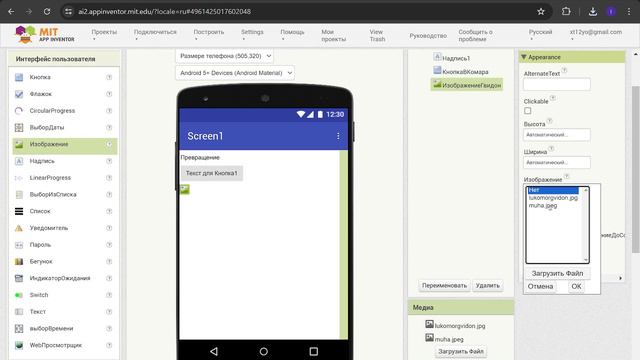
Task: Click Отмена in image picker
Action: point(540,286)
